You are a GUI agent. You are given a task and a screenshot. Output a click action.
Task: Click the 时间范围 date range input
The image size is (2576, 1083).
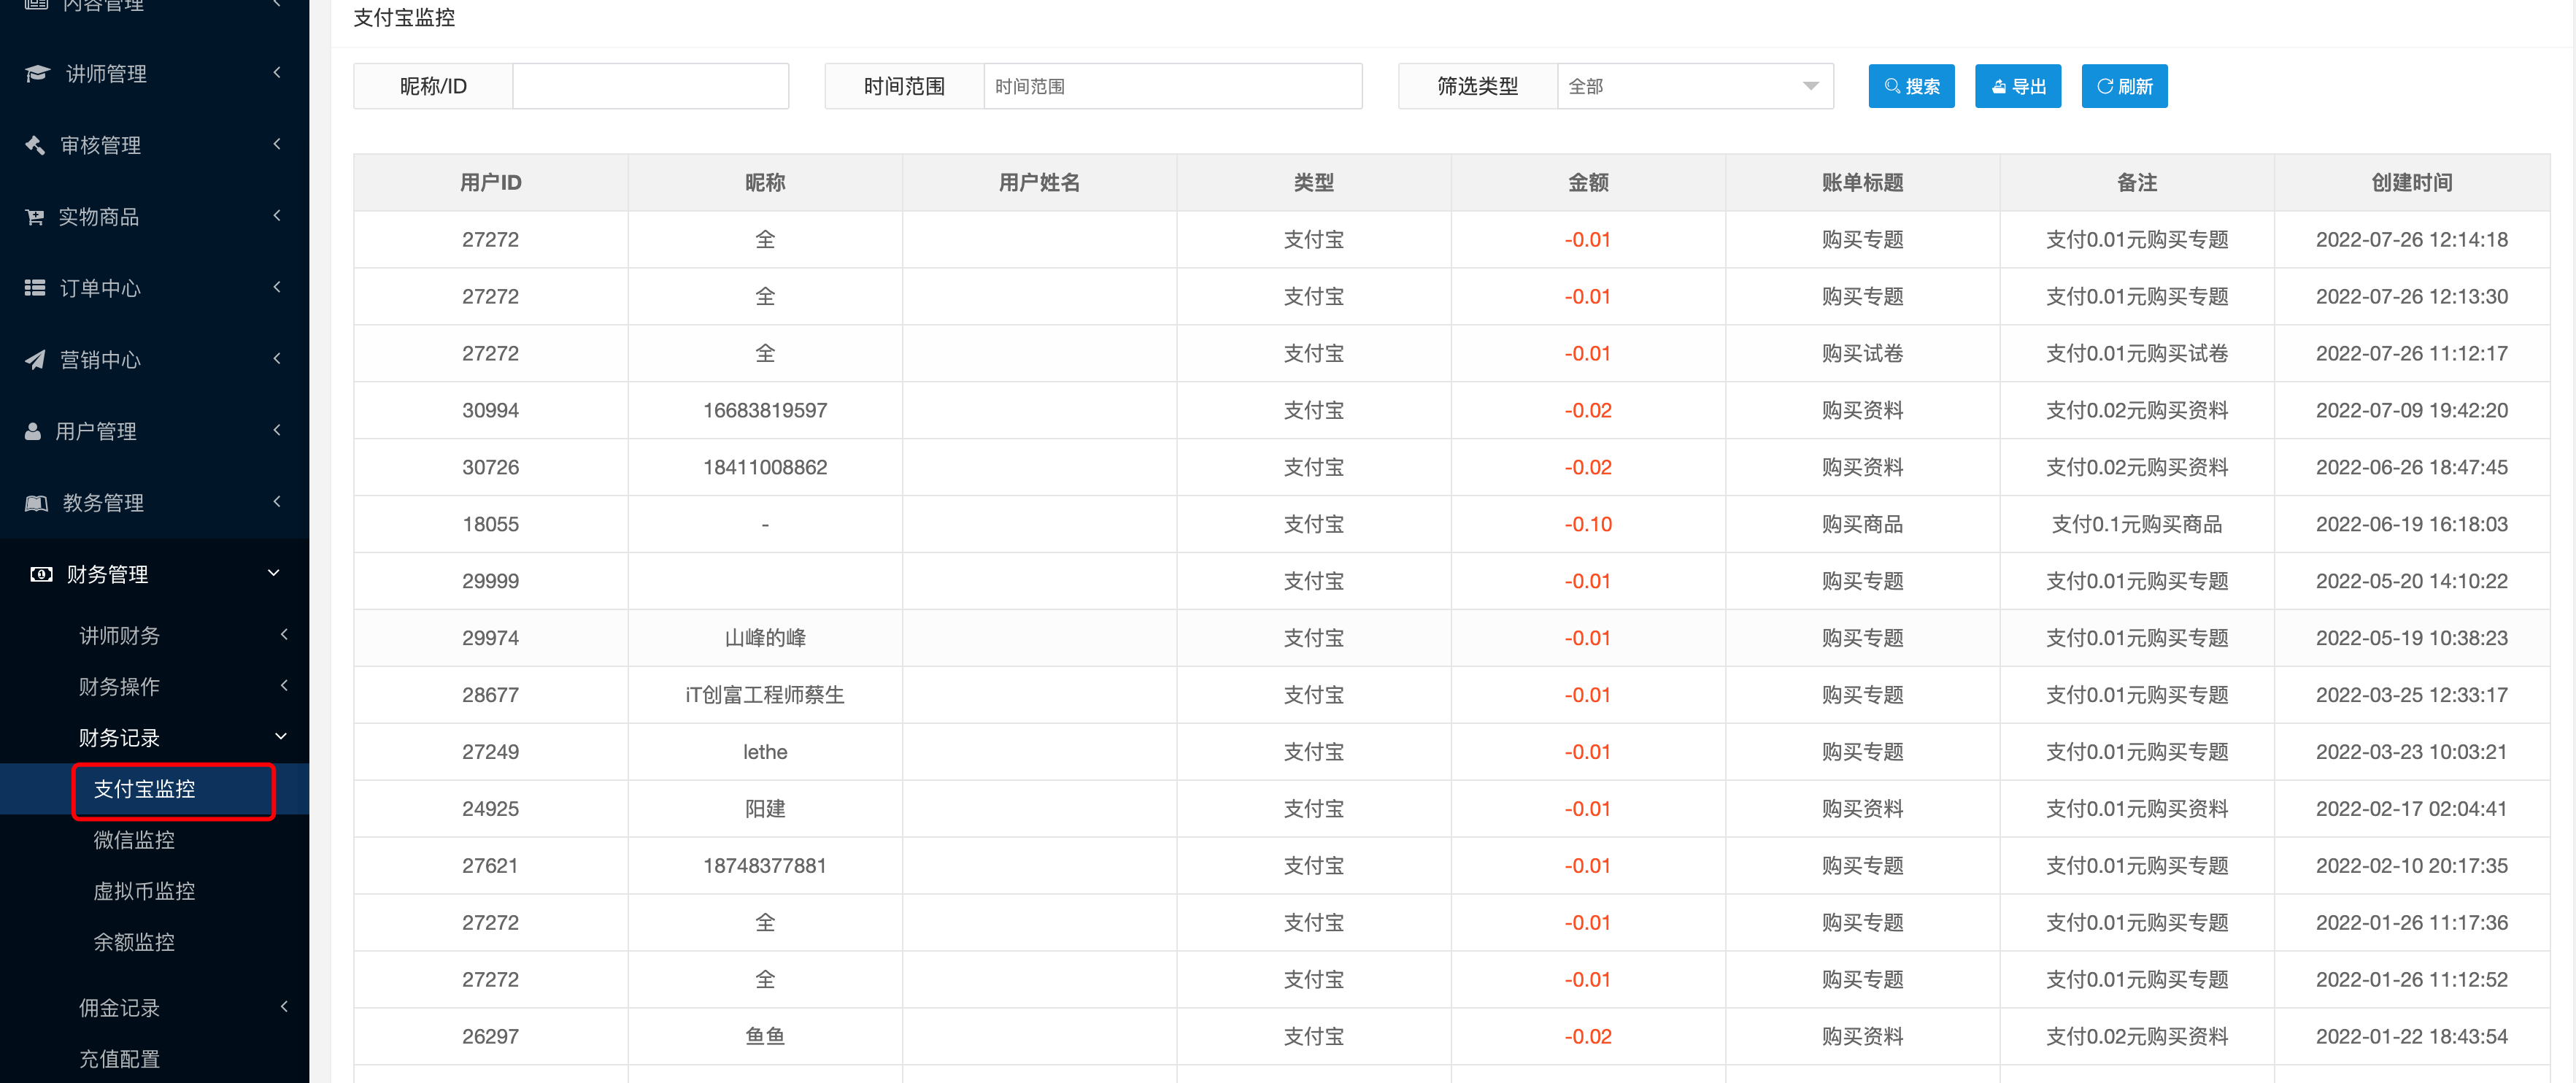tap(1172, 86)
